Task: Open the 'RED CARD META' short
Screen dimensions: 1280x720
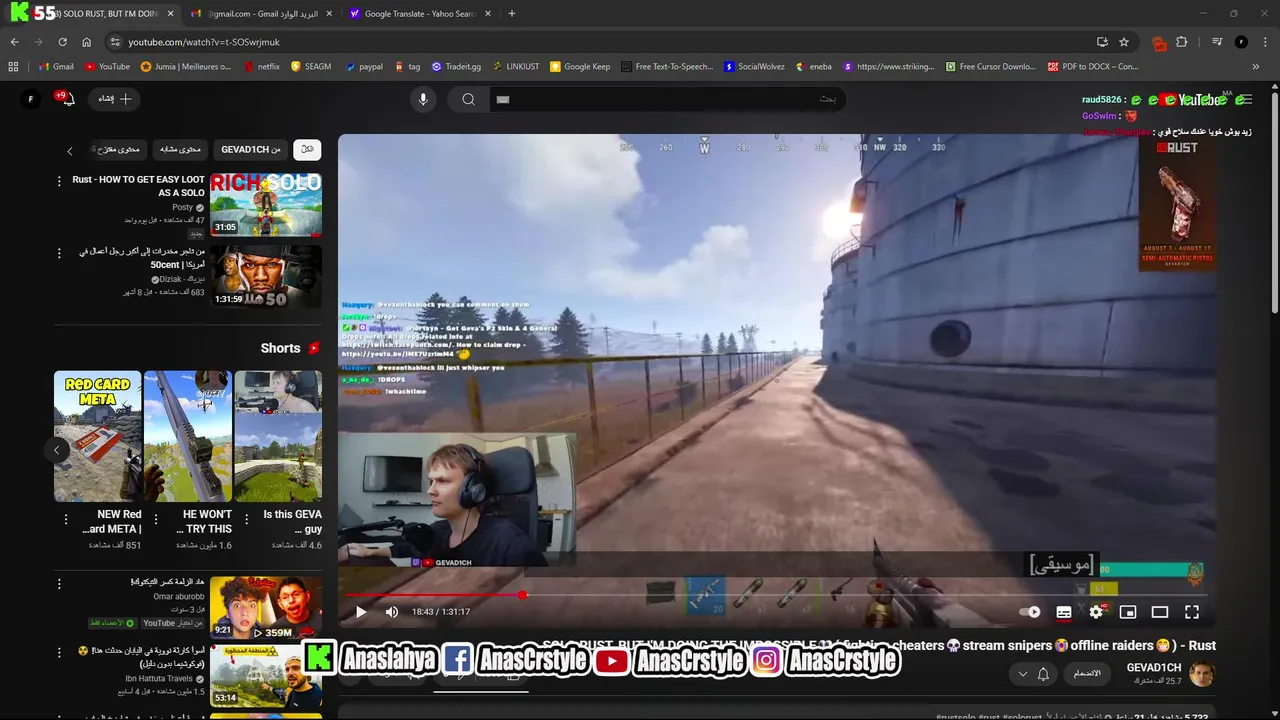Action: (98, 436)
